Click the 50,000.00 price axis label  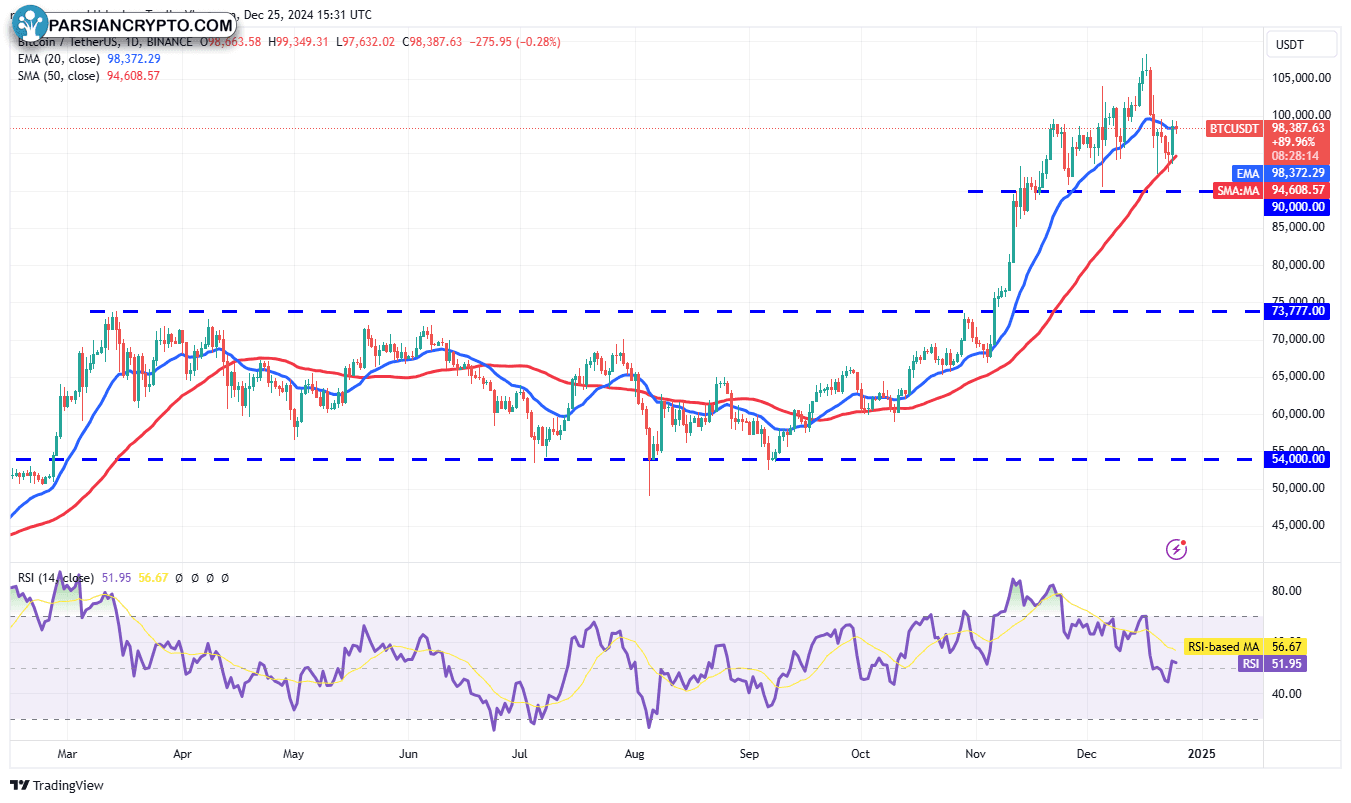(x=1298, y=488)
